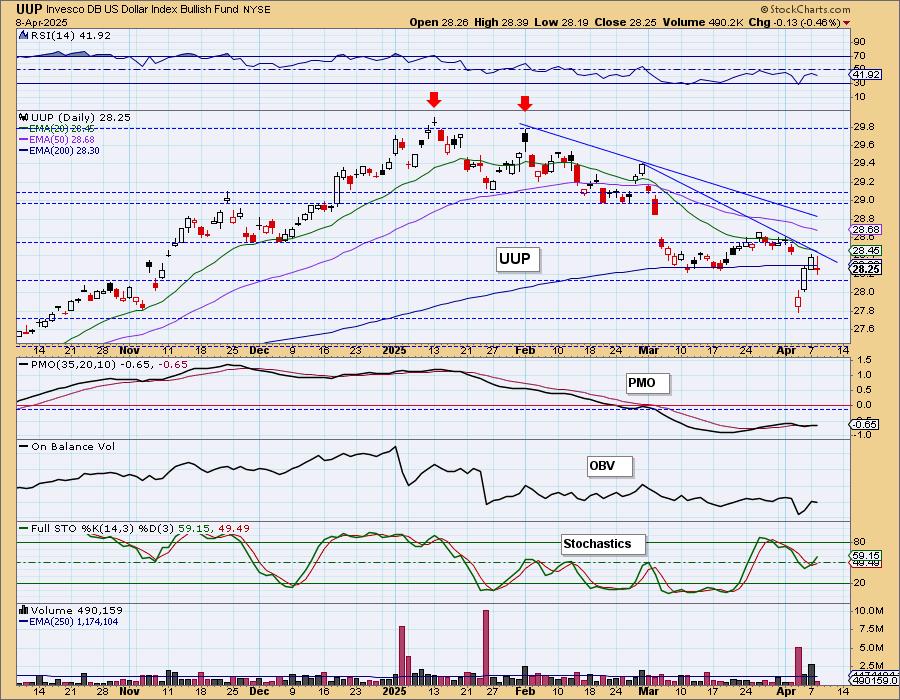Click the bar icon beside Volume 490,159
This screenshot has height=700, width=900.
24,610
